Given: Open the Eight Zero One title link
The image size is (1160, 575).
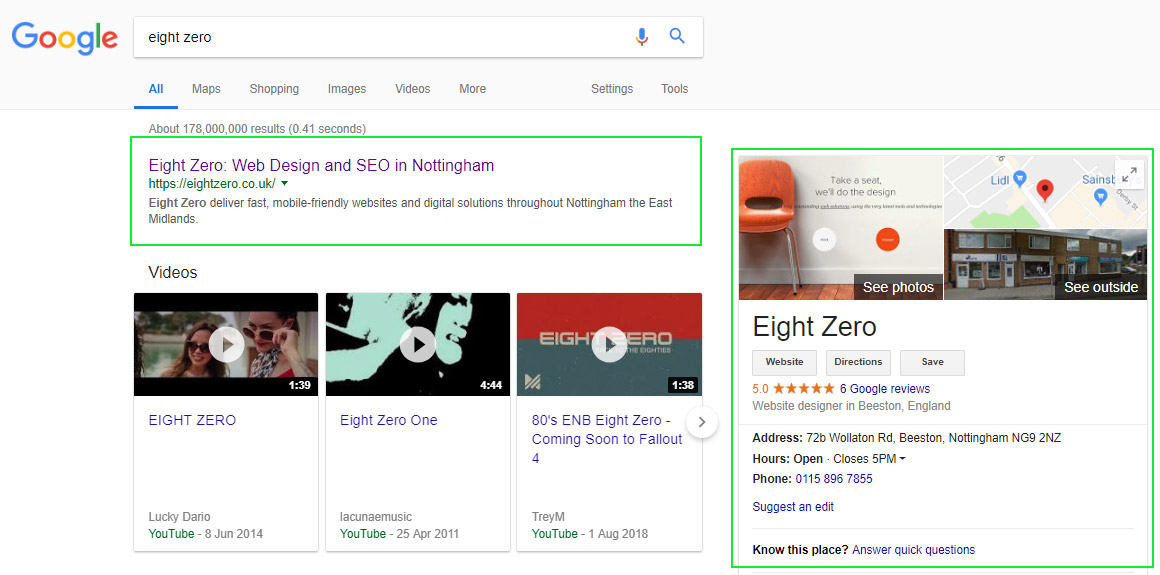Looking at the screenshot, I should point(389,420).
